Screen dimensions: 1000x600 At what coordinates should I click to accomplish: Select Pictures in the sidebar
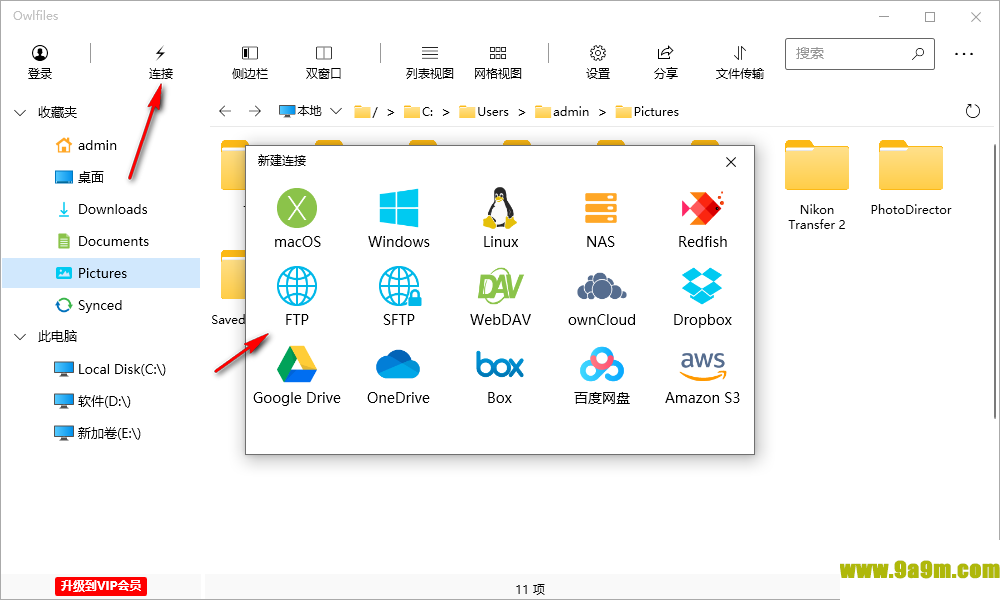coord(101,273)
